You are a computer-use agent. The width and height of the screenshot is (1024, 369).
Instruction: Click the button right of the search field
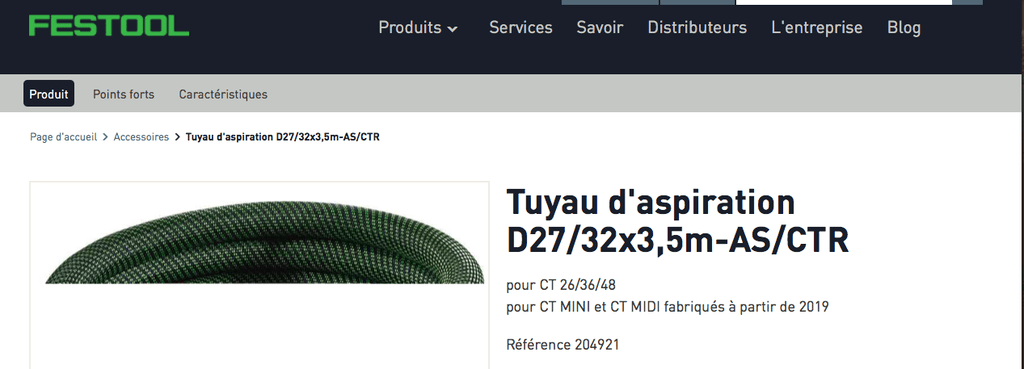coord(967,3)
